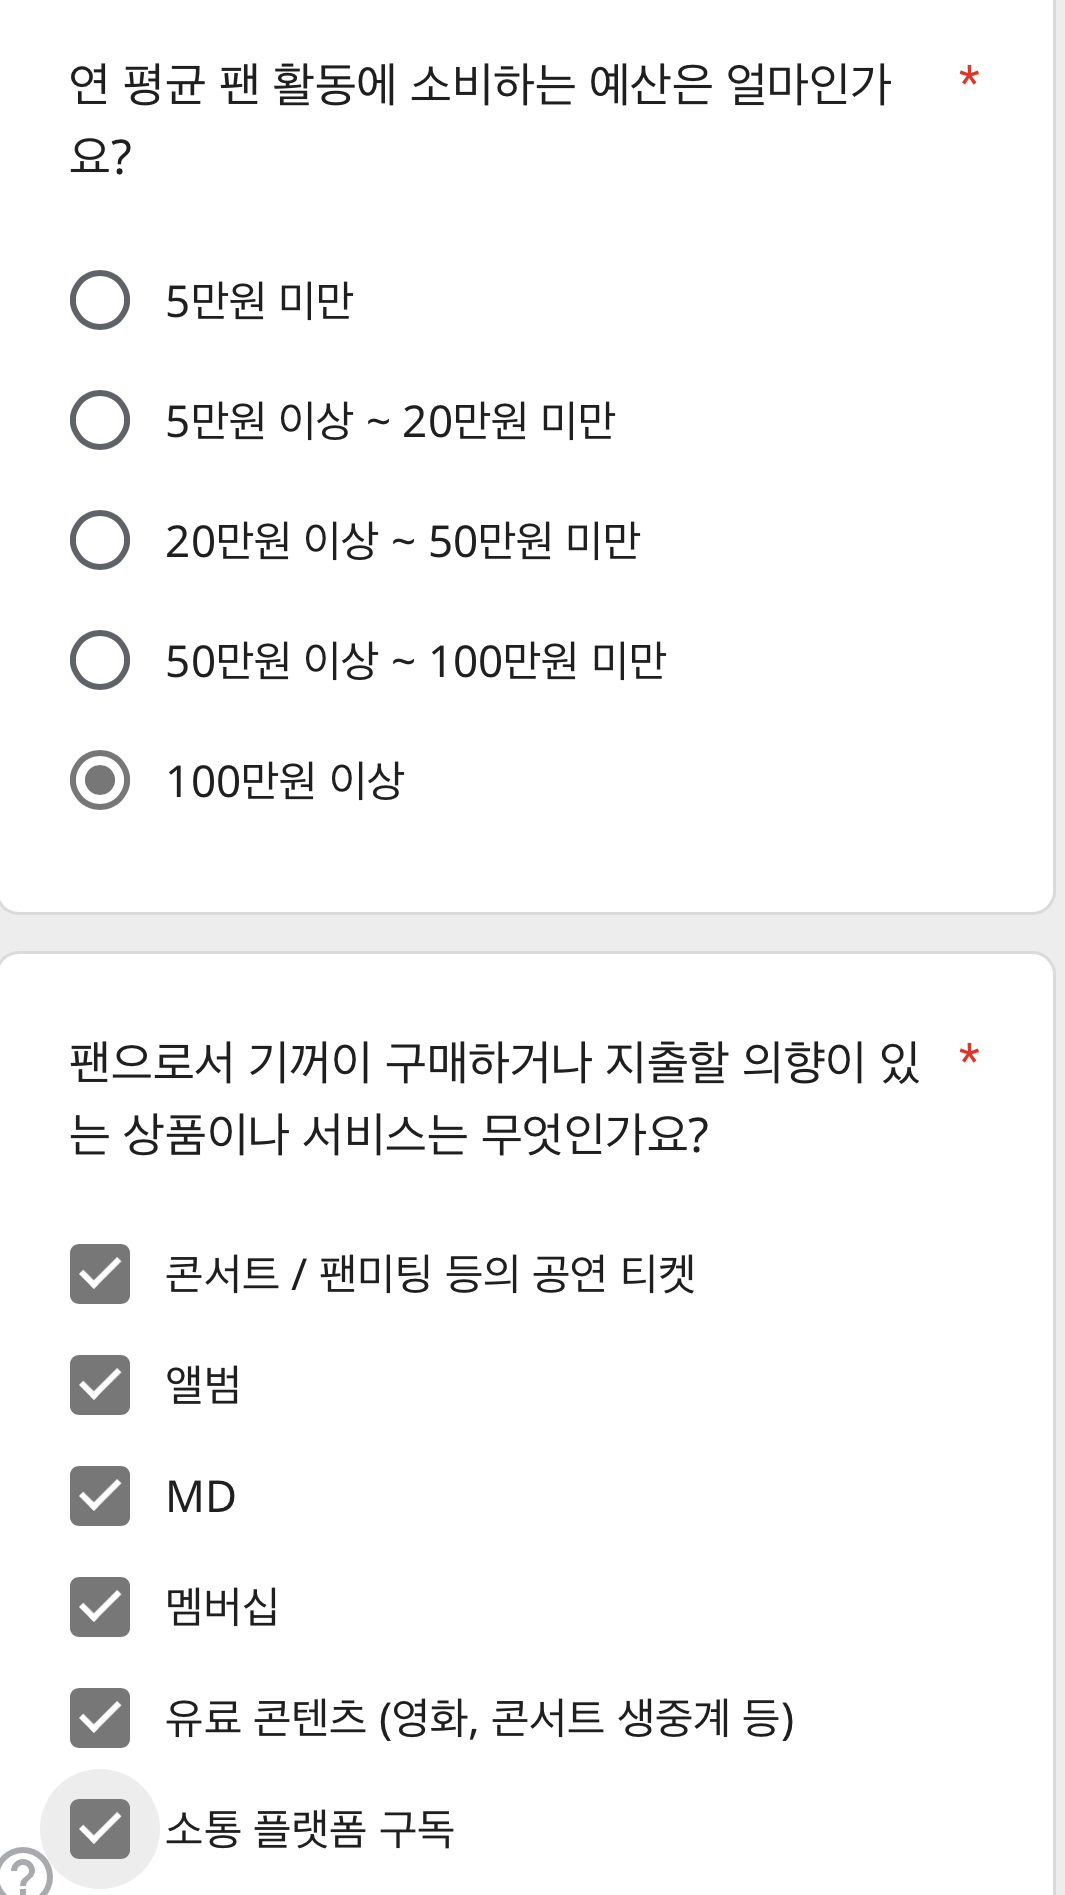
Task: Click the red asterisk beside the purchase question
Action: coord(968,1056)
